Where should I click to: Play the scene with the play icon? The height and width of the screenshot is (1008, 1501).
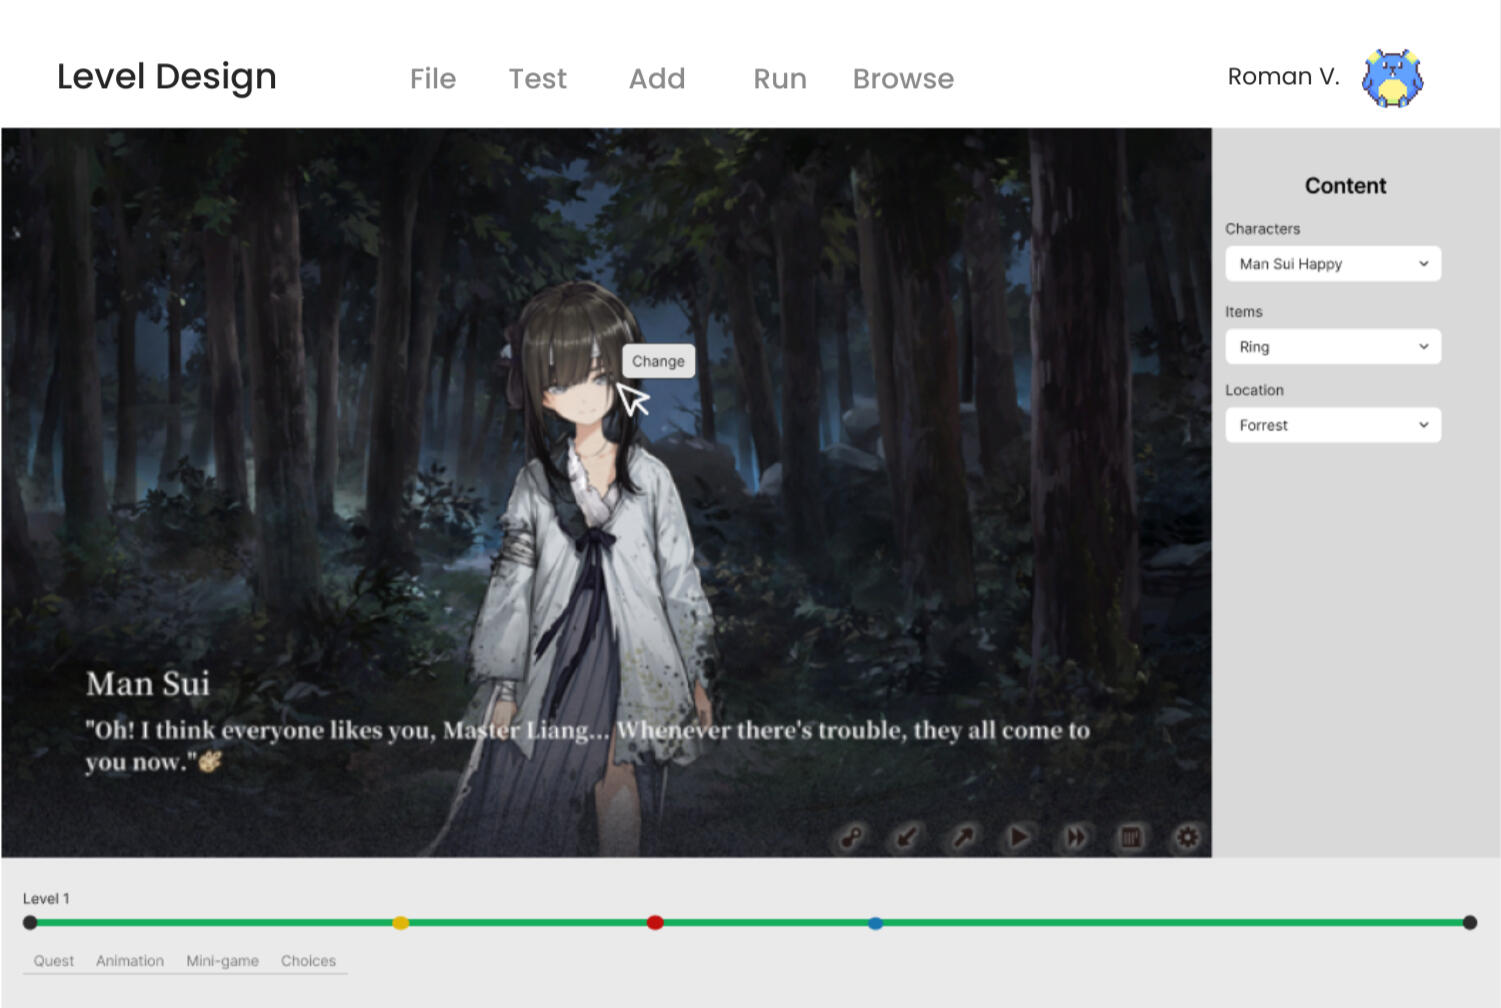(x=1019, y=837)
